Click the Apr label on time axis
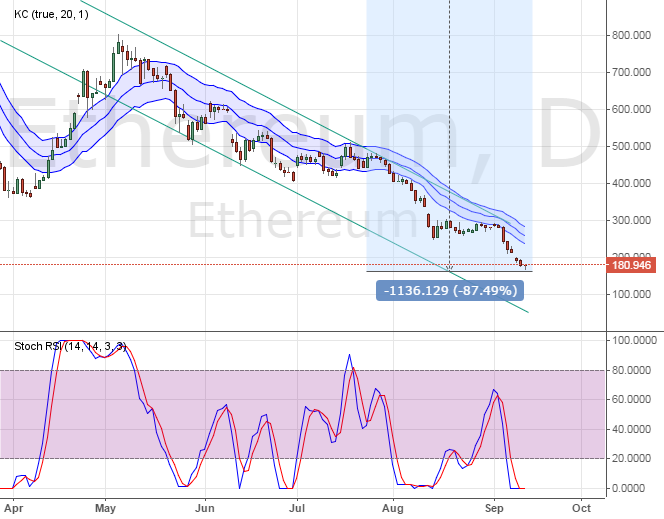Screen dimensions: 664x519 [13, 508]
